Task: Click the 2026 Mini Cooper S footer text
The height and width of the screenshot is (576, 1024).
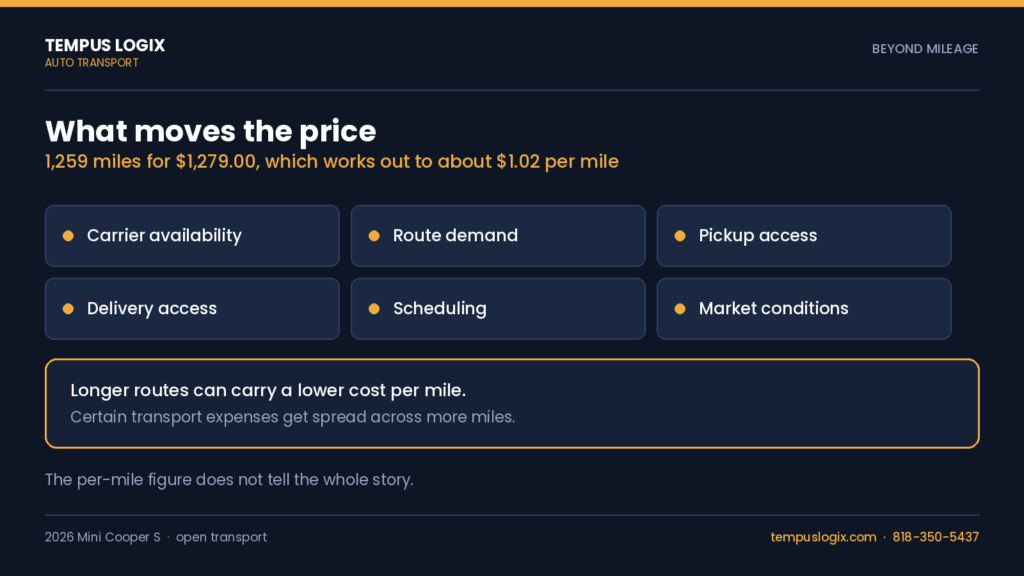Action: [103, 537]
